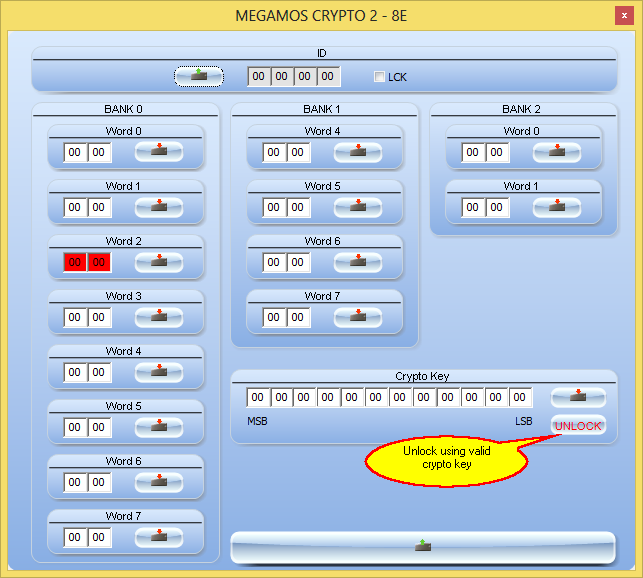Click the second byte of Bank 1 Word 7

pyautogui.click(x=298, y=317)
